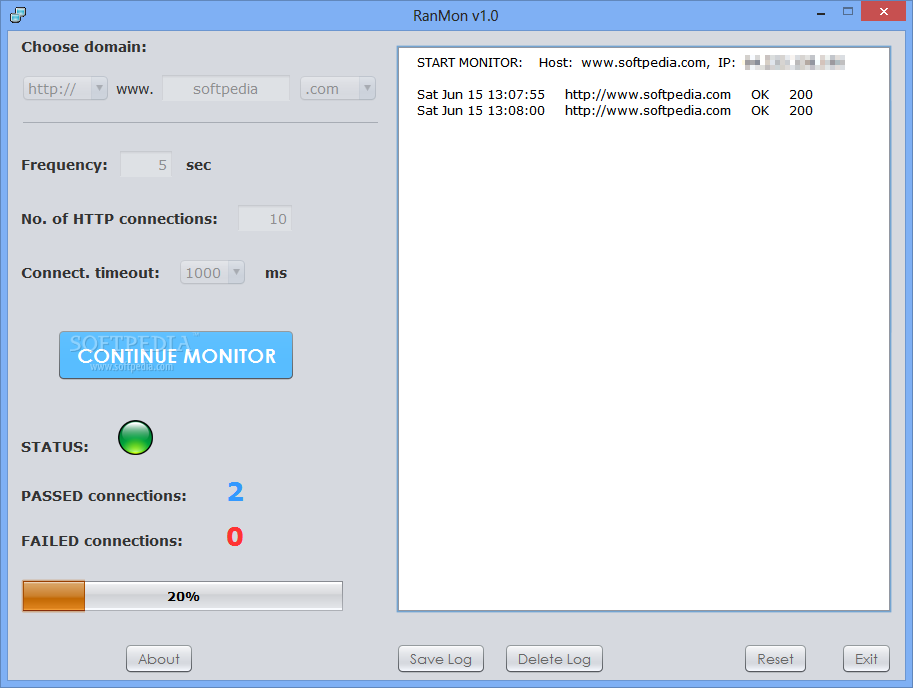The image size is (913, 688).
Task: Click the PASSED connections count 2
Action: click(235, 492)
